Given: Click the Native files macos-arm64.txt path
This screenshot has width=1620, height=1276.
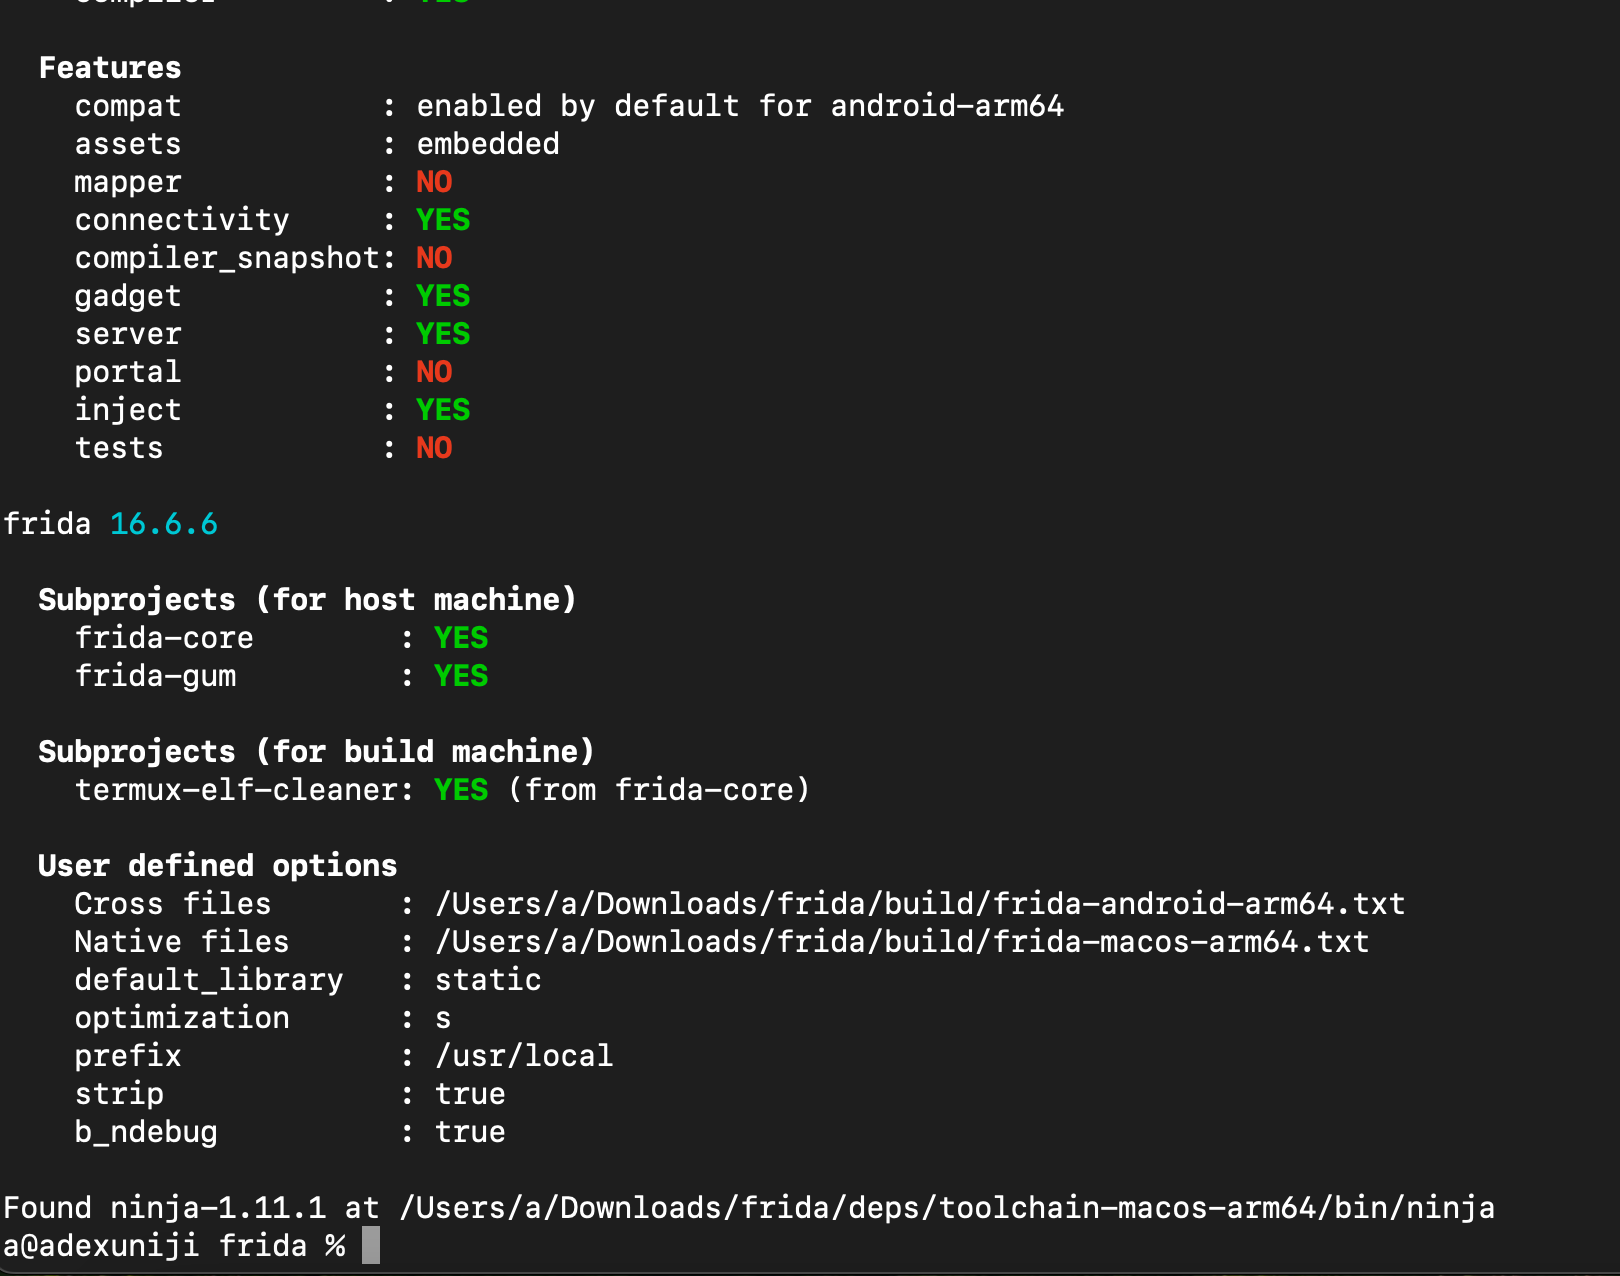Looking at the screenshot, I should coord(902,942).
